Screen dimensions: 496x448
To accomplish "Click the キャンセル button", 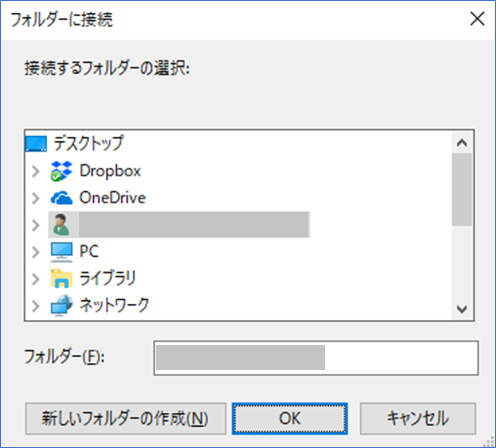I will (418, 418).
